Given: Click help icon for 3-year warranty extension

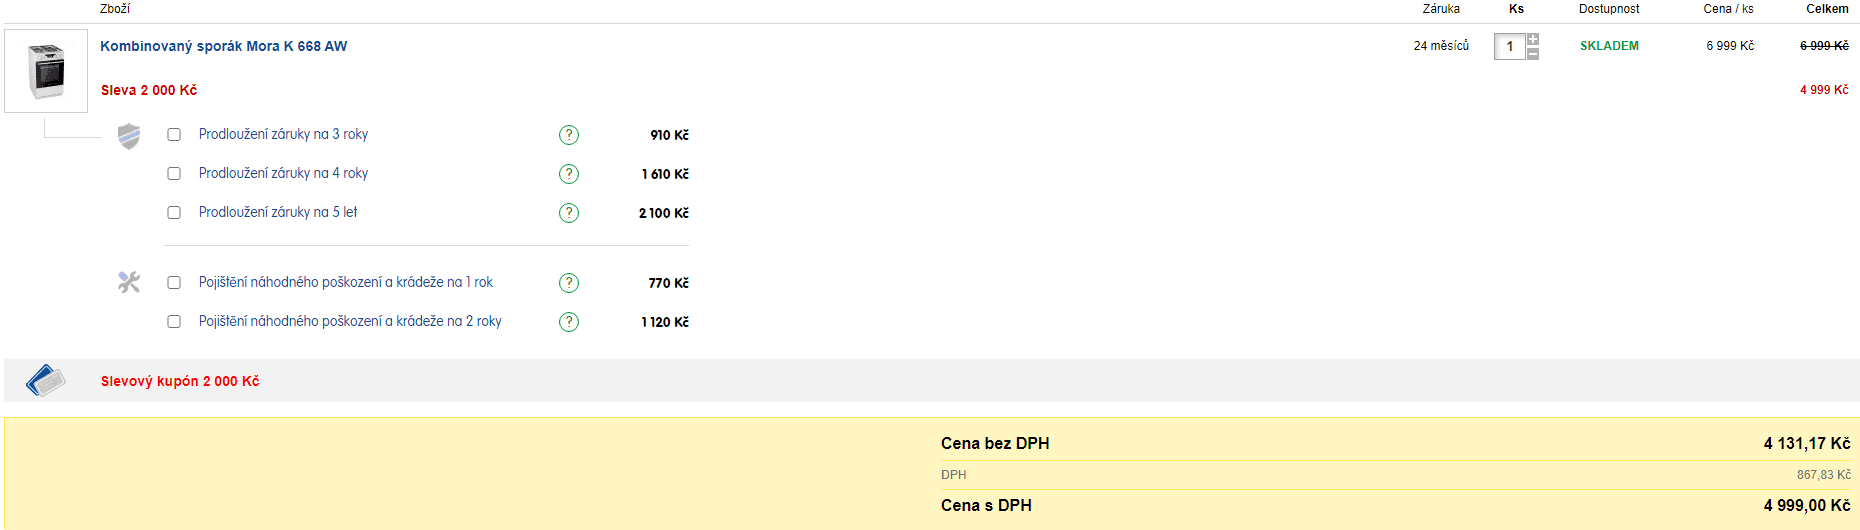Looking at the screenshot, I should pyautogui.click(x=569, y=135).
